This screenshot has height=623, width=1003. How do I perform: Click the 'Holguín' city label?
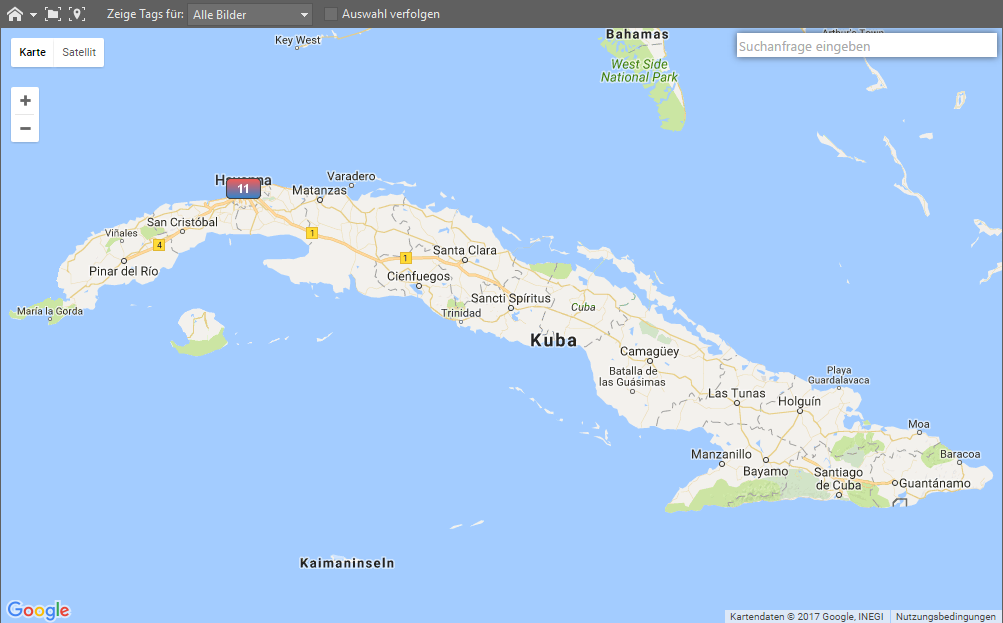(x=800, y=402)
